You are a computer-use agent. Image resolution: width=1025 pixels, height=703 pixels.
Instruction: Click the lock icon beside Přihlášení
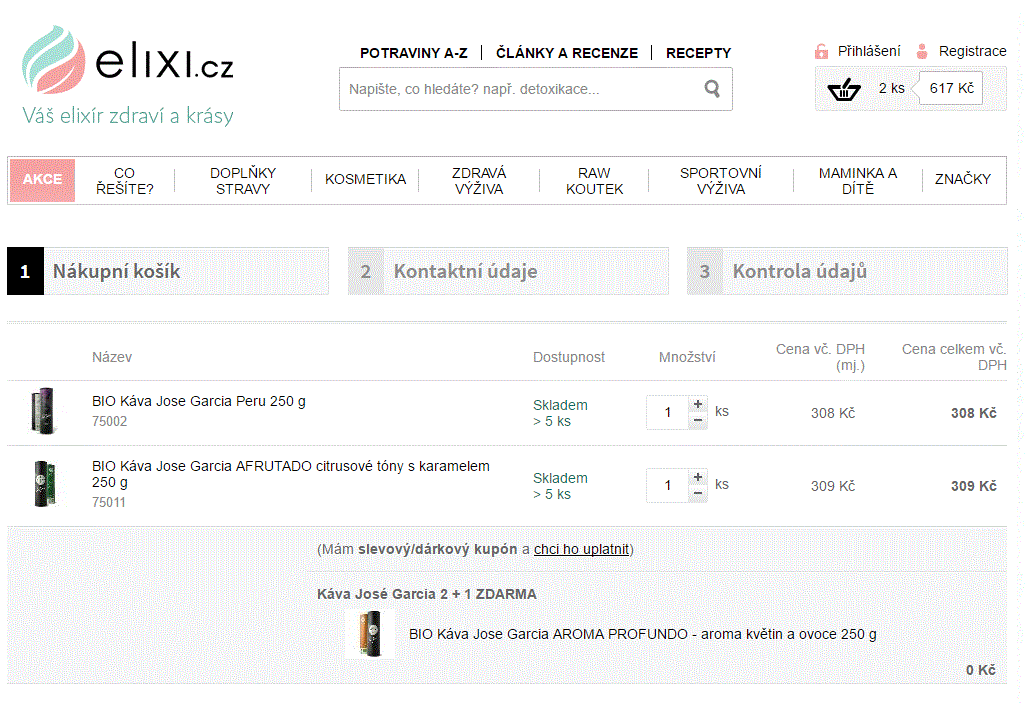(821, 51)
